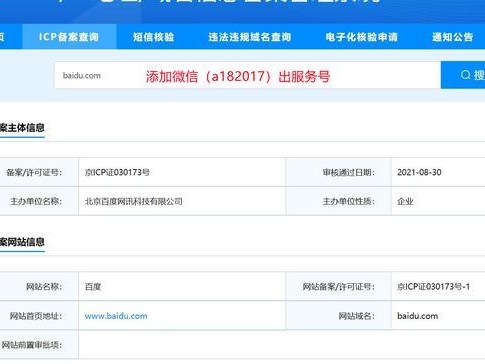Click the 备案/许可证号 label
This screenshot has width=485, height=364.
click(x=34, y=172)
